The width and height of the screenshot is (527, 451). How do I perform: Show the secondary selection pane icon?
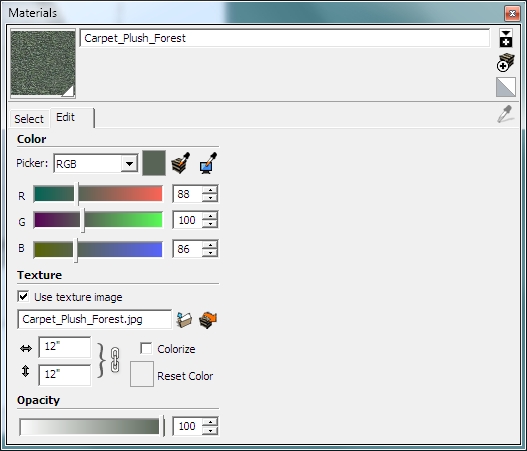[x=506, y=38]
